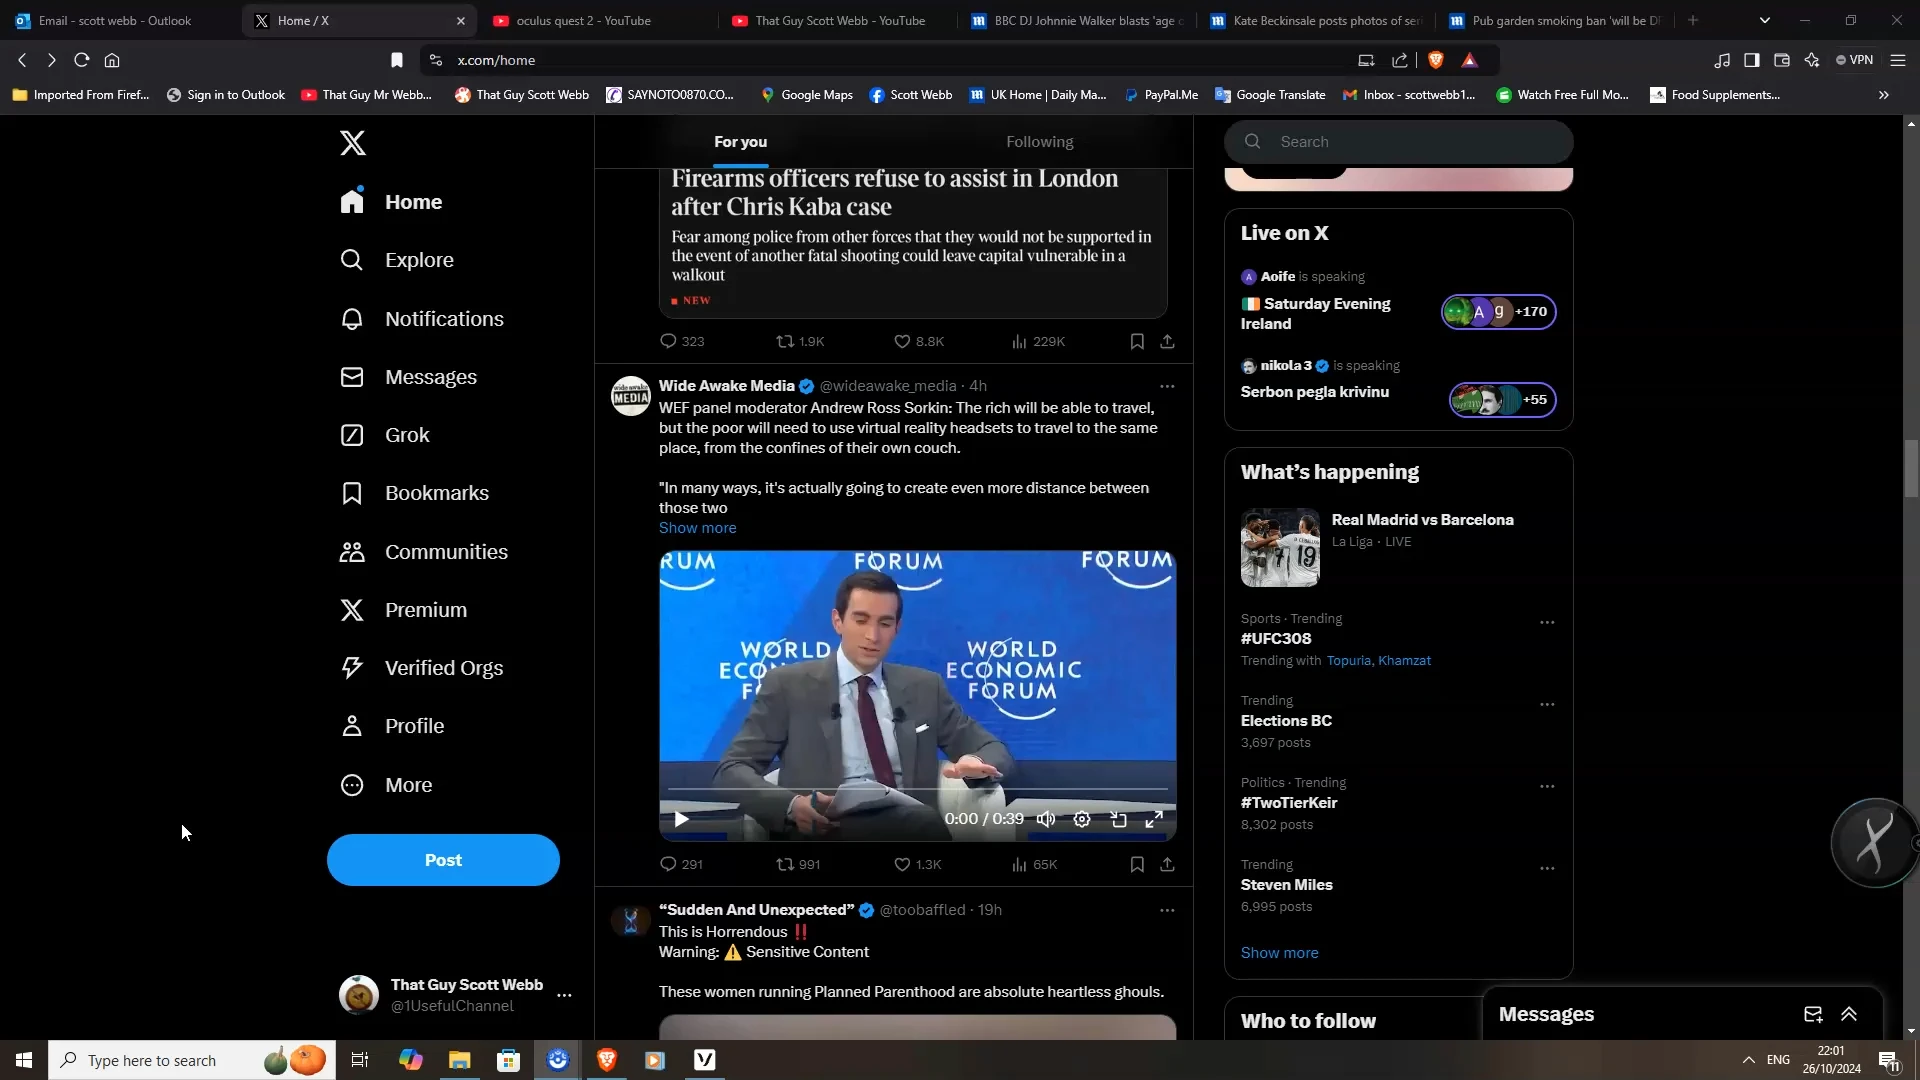Open options for Wide Awake Media post
This screenshot has width=1920, height=1080.
tap(1167, 386)
